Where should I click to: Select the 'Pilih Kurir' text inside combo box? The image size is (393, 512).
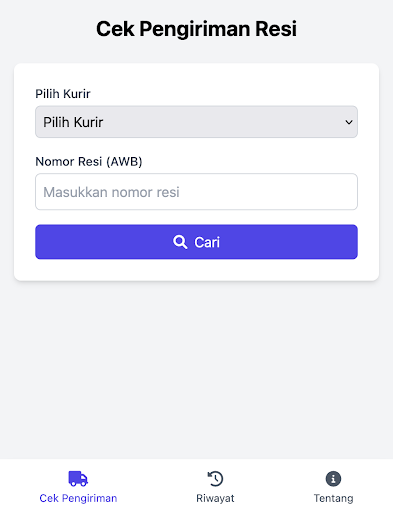point(73,122)
